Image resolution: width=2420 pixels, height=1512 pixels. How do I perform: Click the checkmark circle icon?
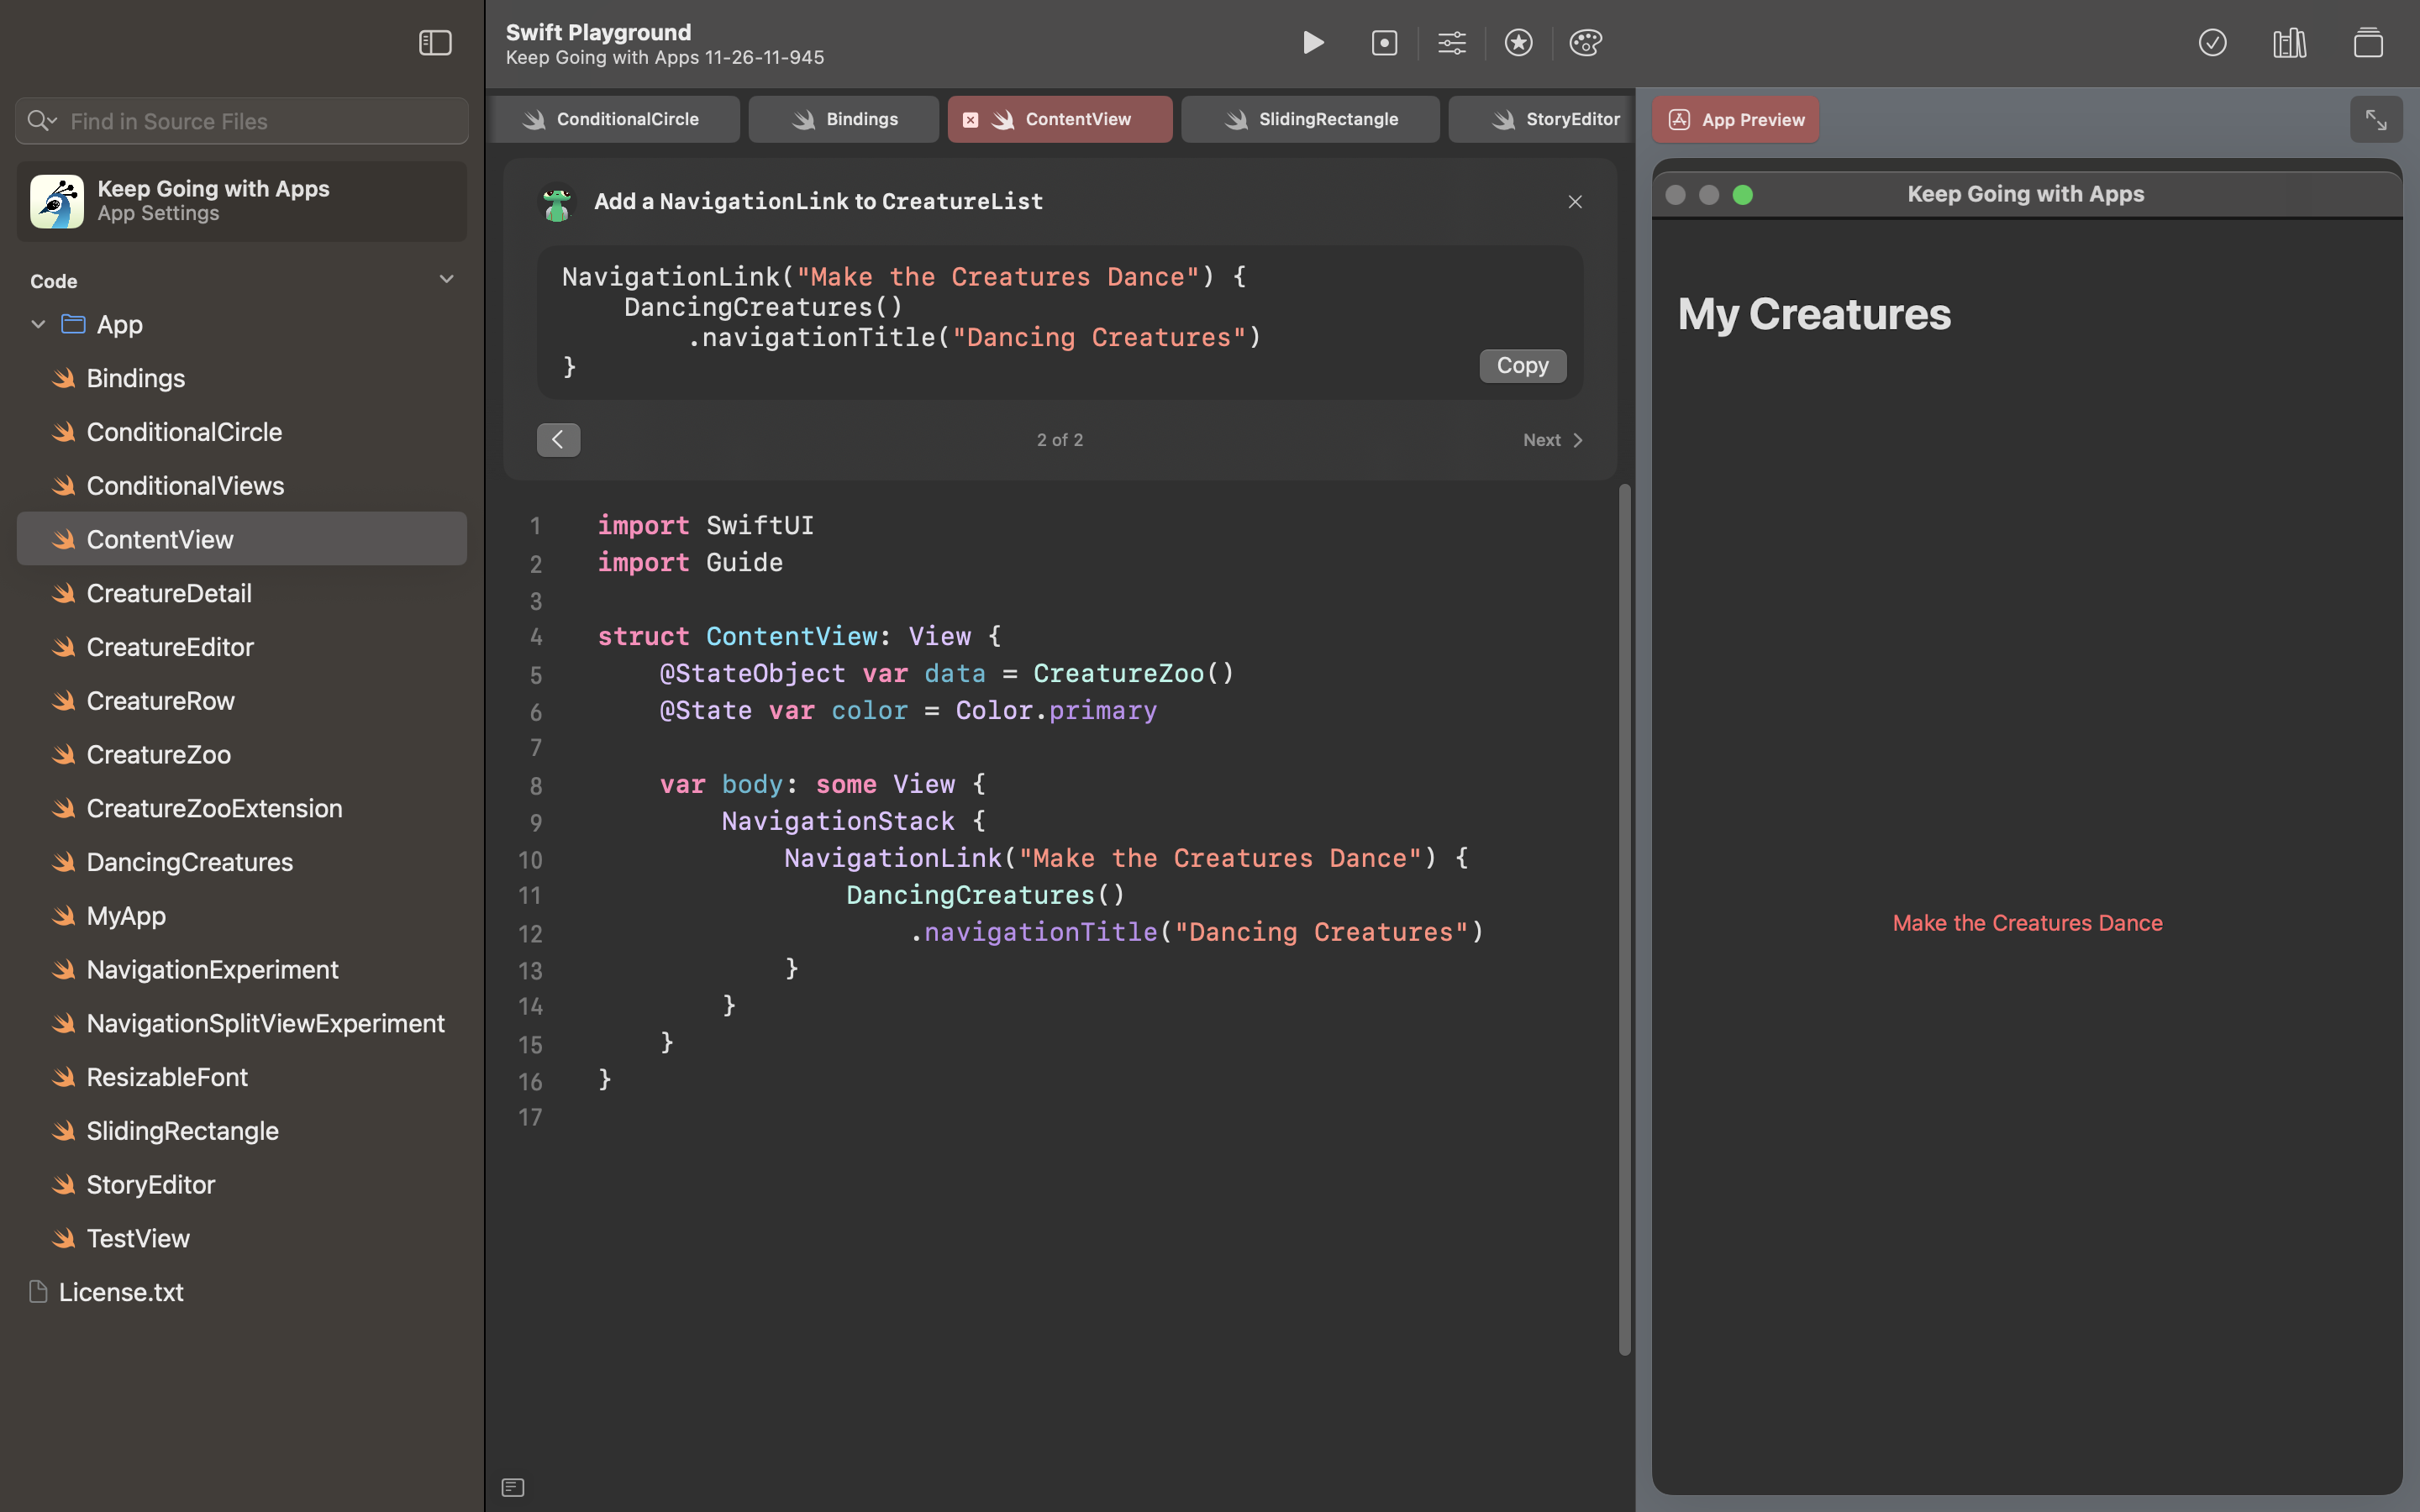click(x=2212, y=43)
